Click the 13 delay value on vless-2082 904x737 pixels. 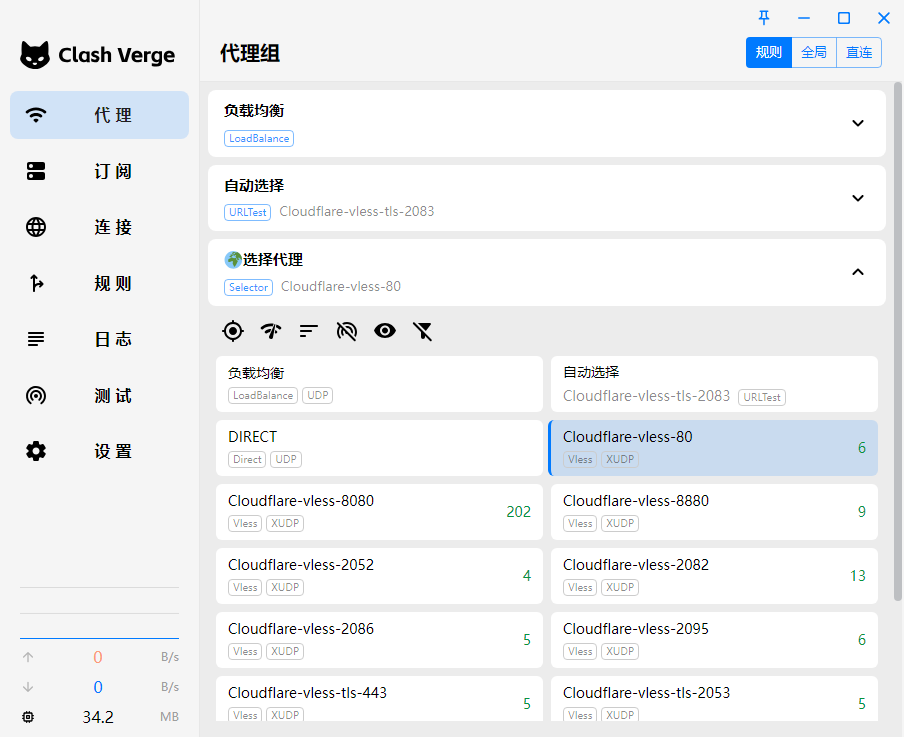858,576
